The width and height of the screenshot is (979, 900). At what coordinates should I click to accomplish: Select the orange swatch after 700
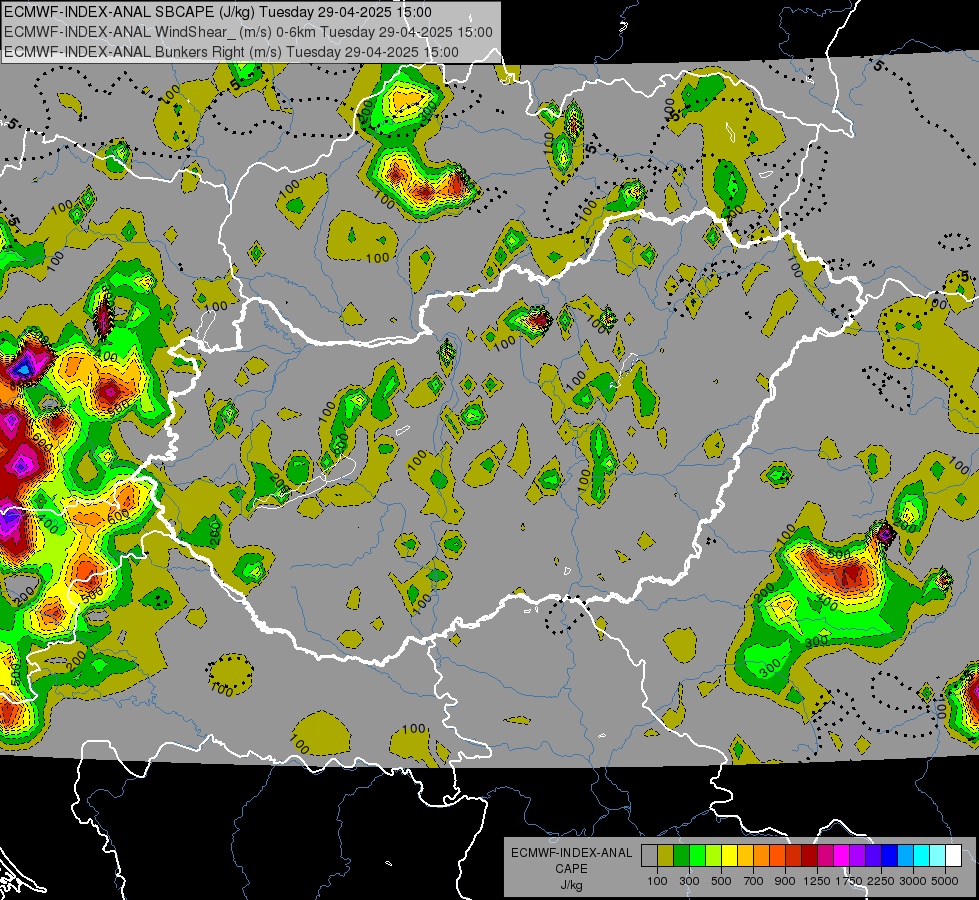click(x=761, y=855)
